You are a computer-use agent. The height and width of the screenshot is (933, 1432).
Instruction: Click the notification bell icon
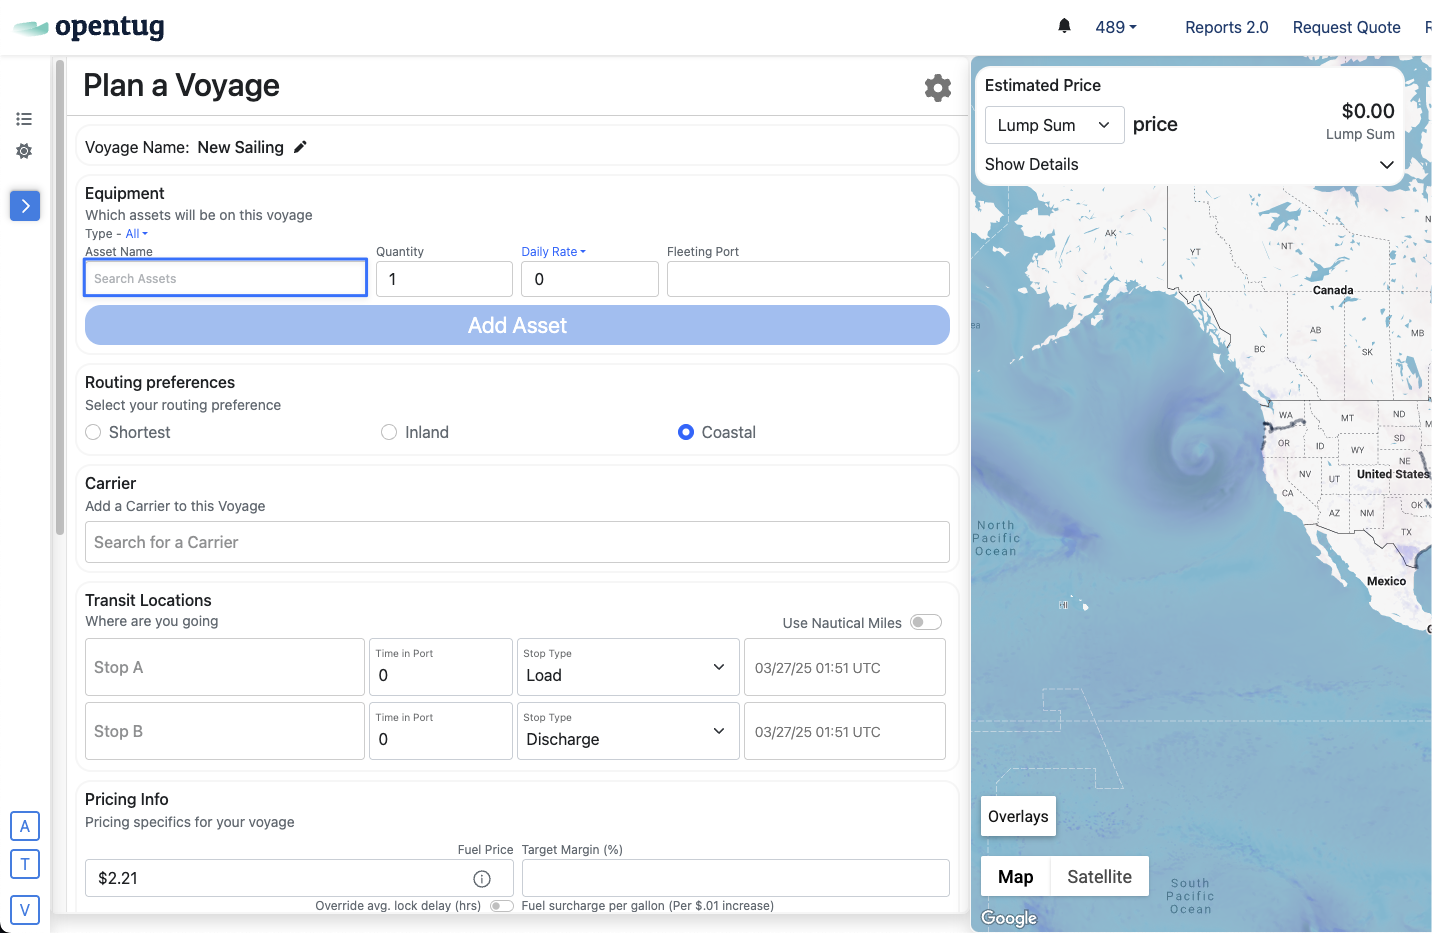coord(1064,26)
